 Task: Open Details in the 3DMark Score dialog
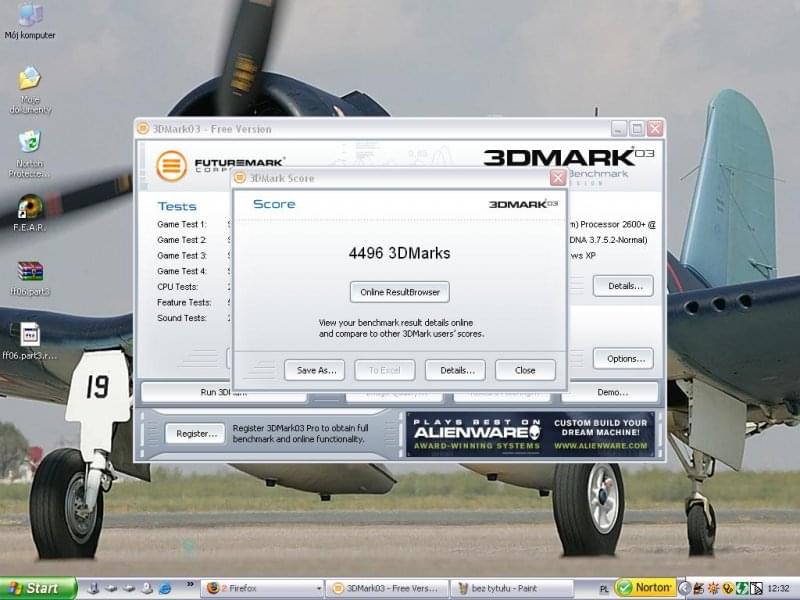click(455, 370)
